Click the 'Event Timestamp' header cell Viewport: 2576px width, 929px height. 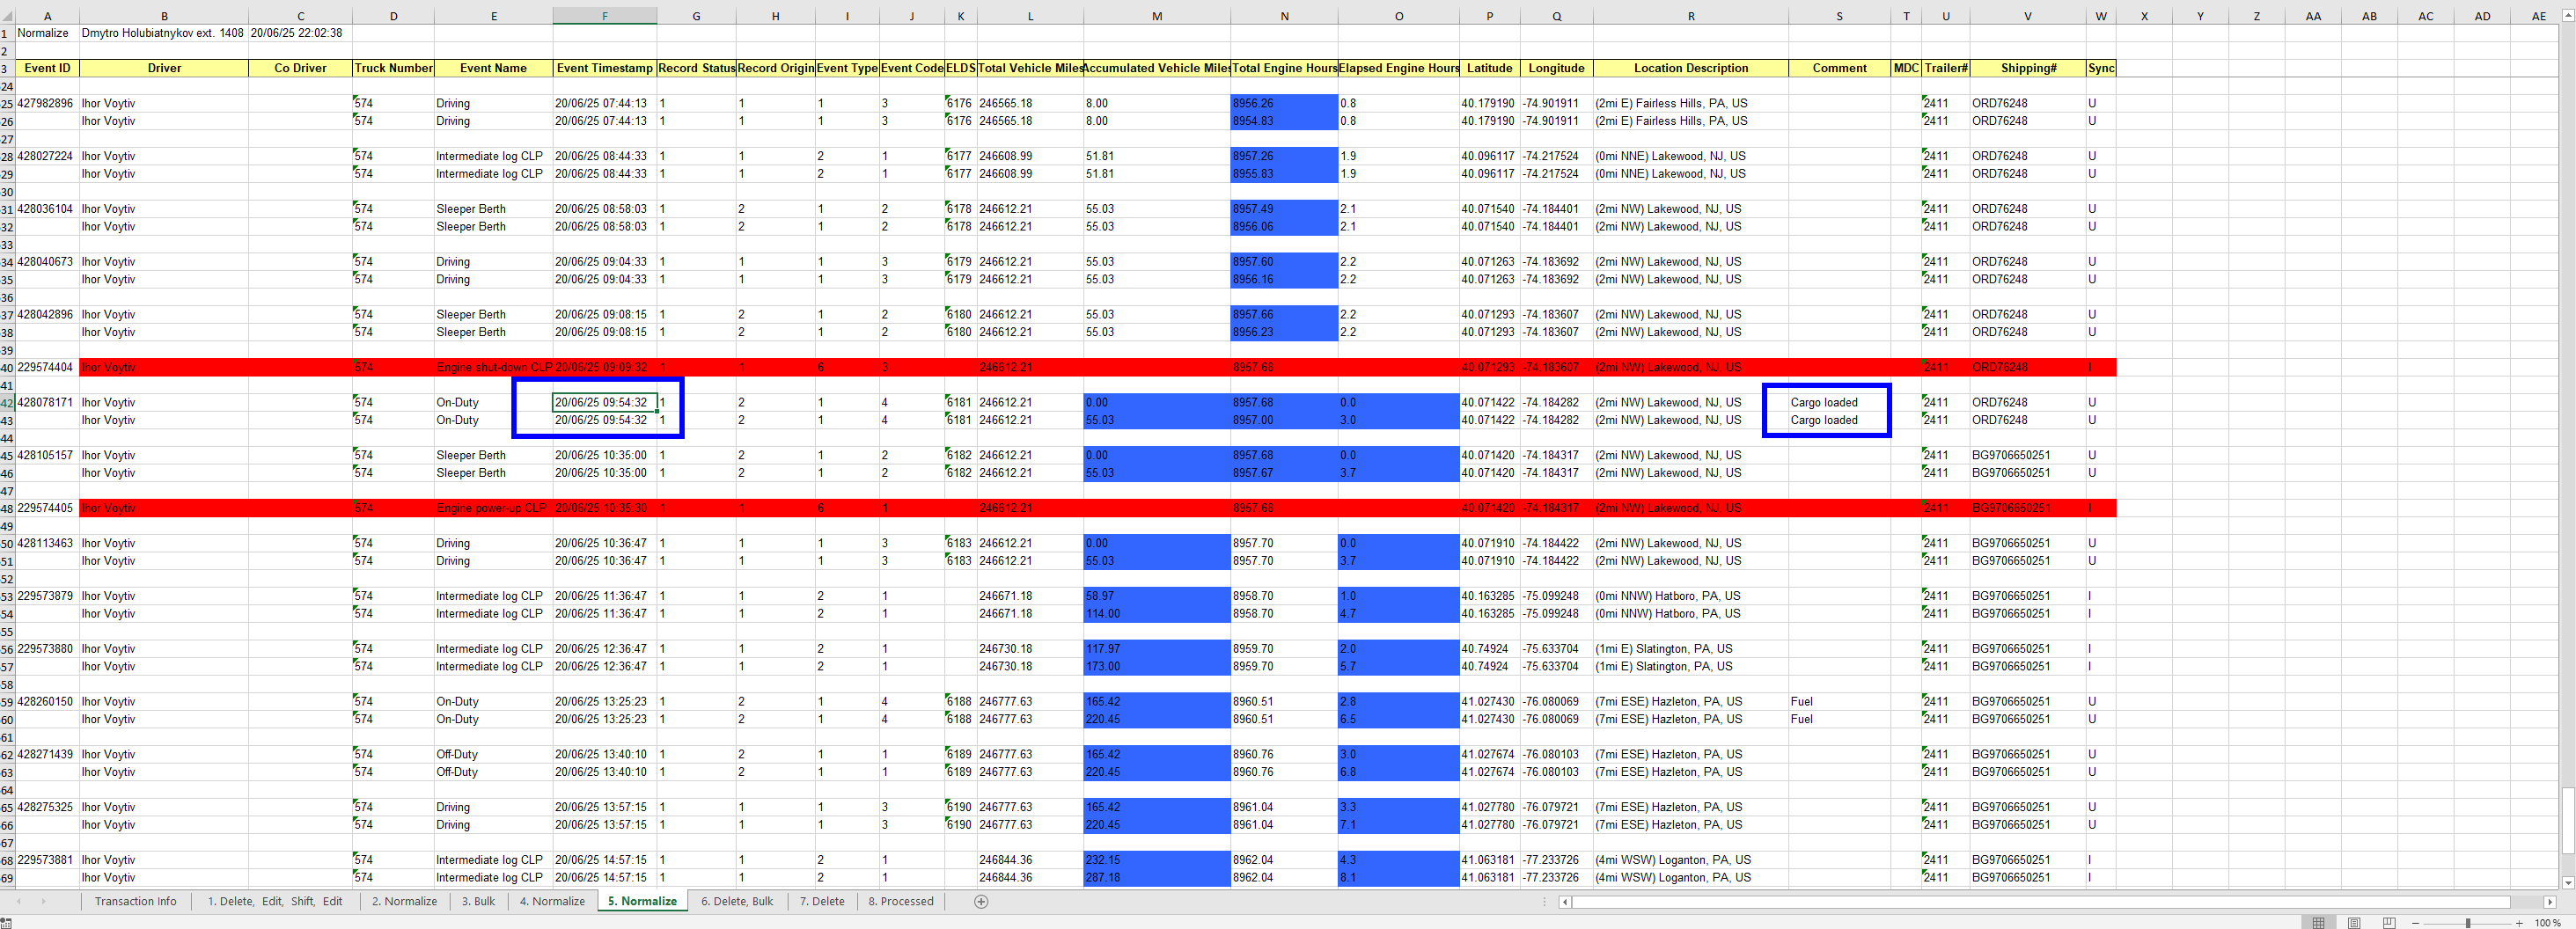[x=604, y=68]
